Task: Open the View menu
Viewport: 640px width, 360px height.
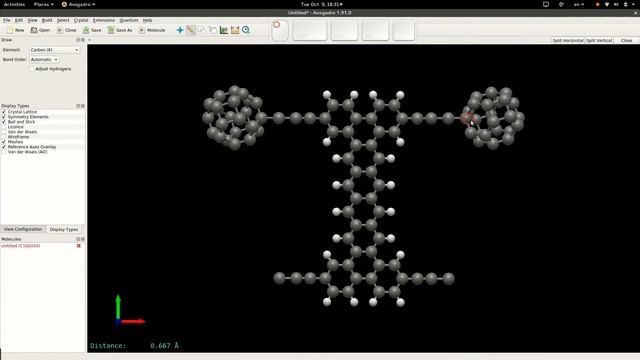Action: click(32, 20)
